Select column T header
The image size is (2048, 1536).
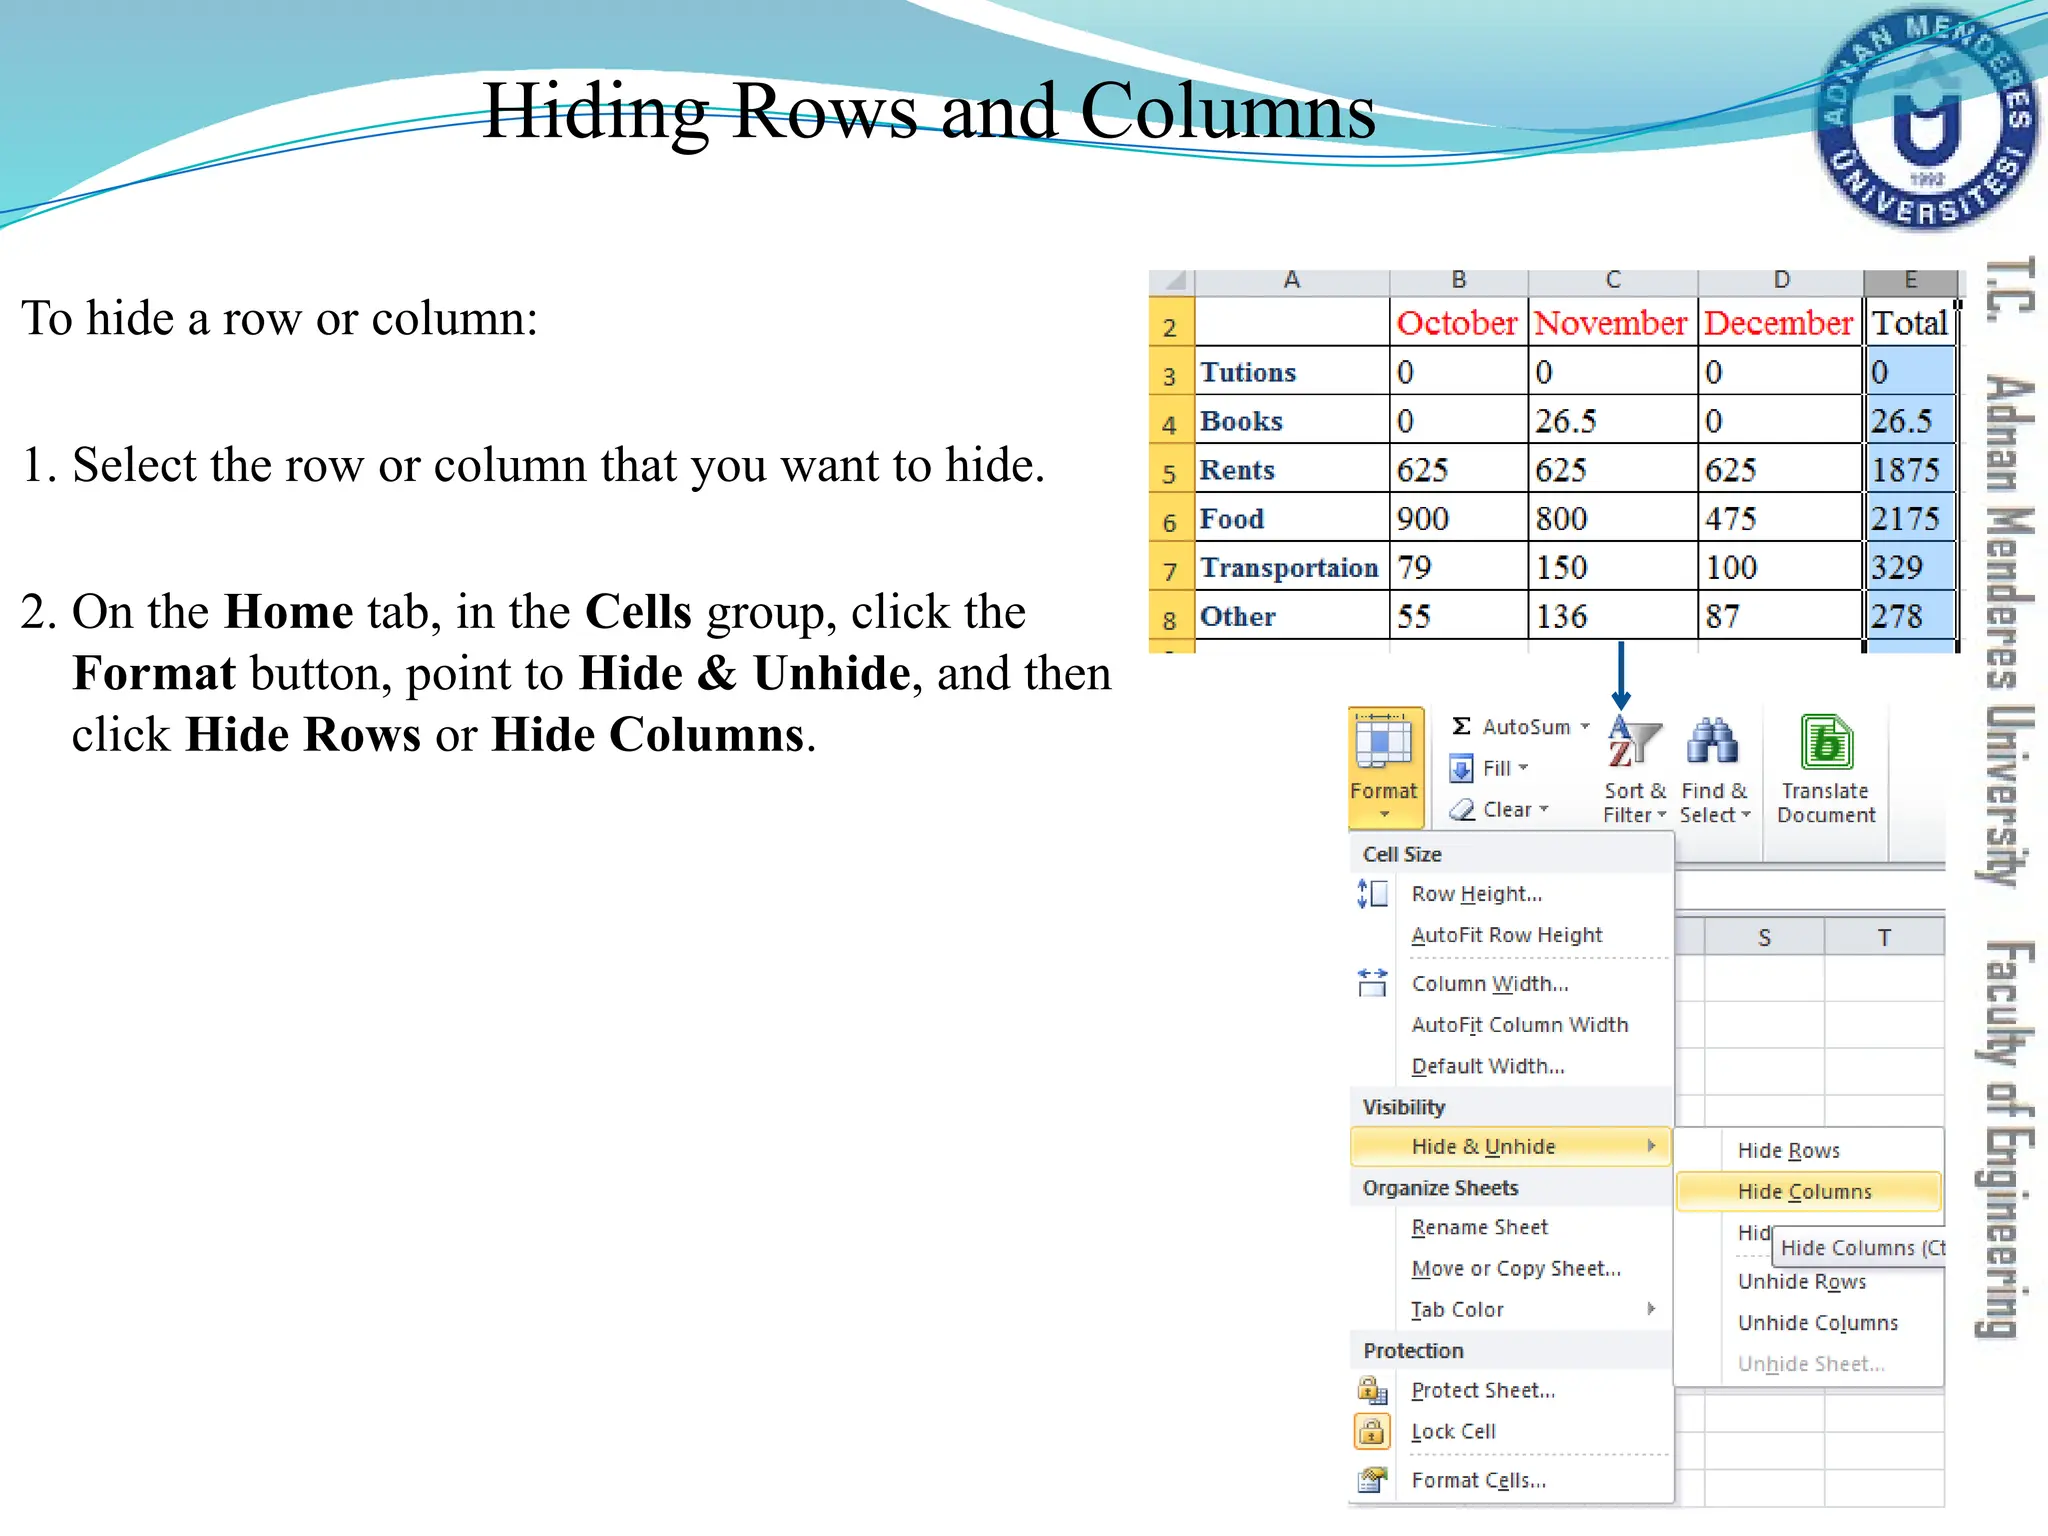pos(1884,937)
